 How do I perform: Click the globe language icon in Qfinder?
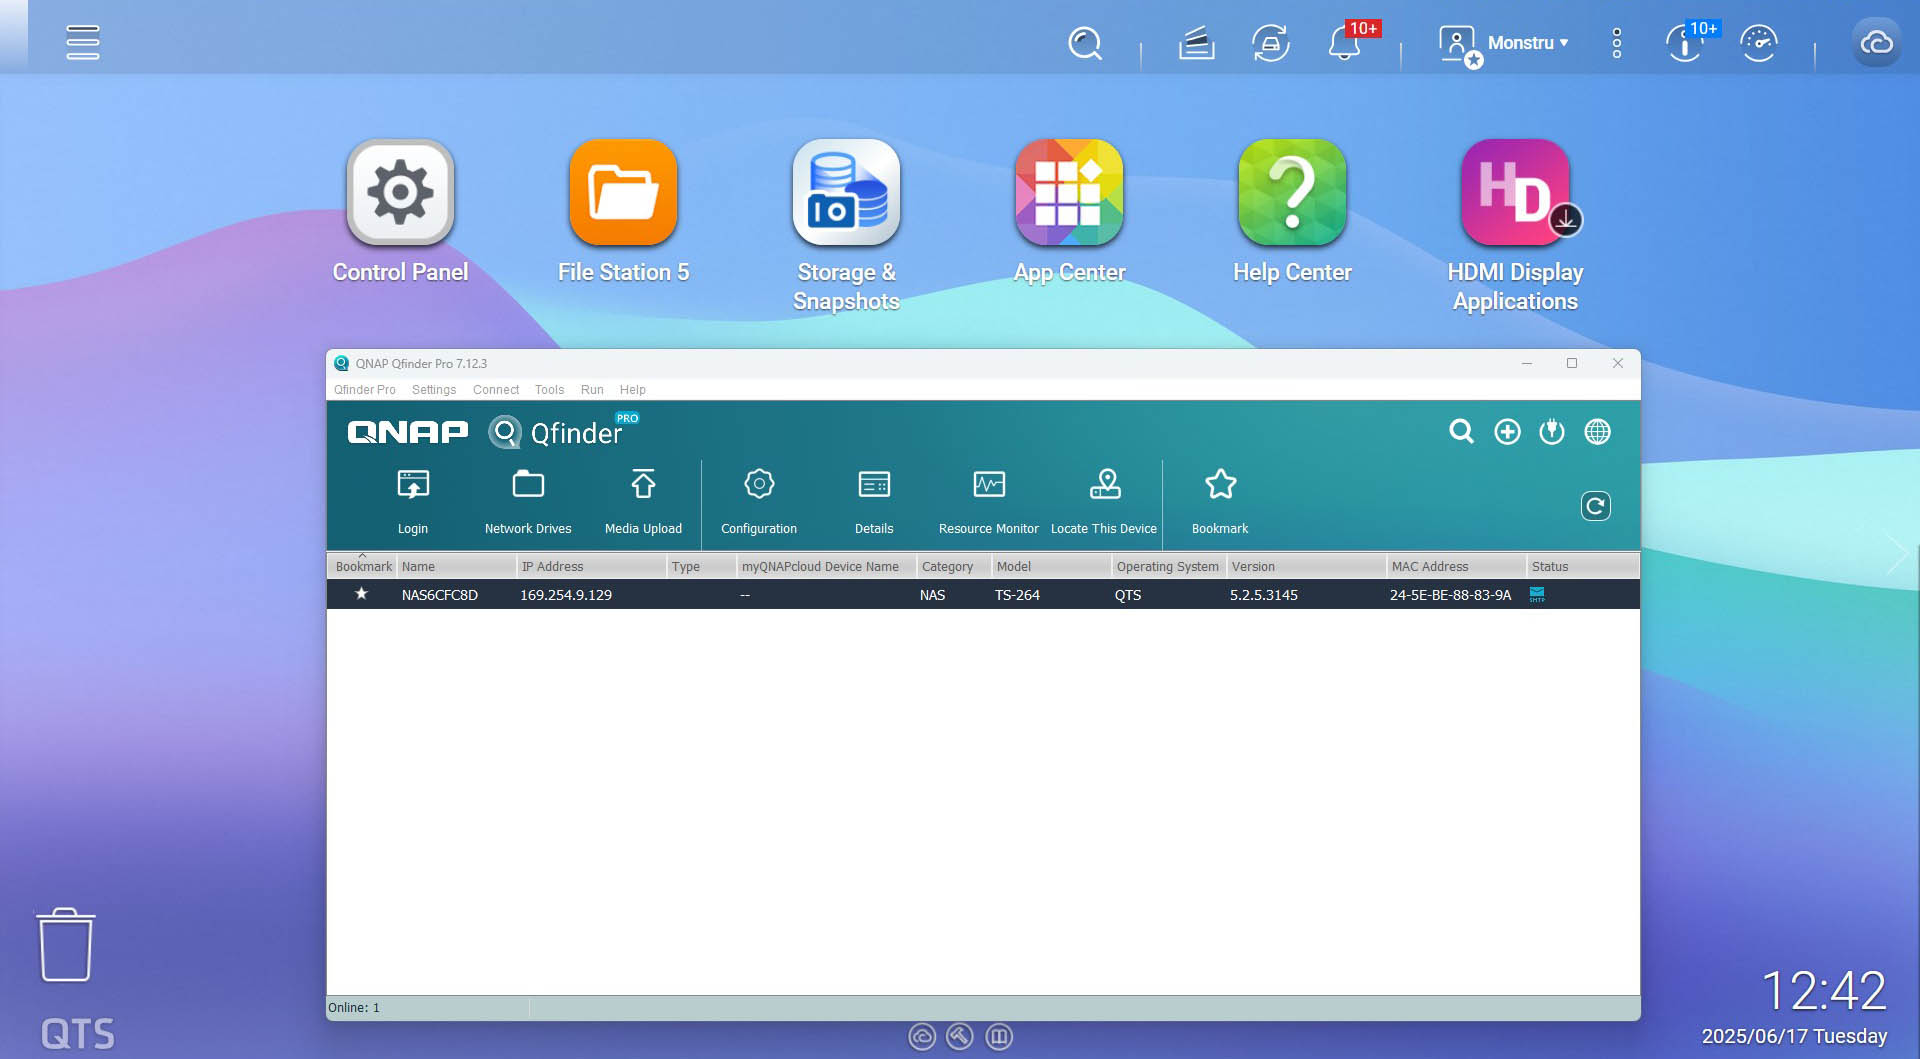coord(1598,432)
